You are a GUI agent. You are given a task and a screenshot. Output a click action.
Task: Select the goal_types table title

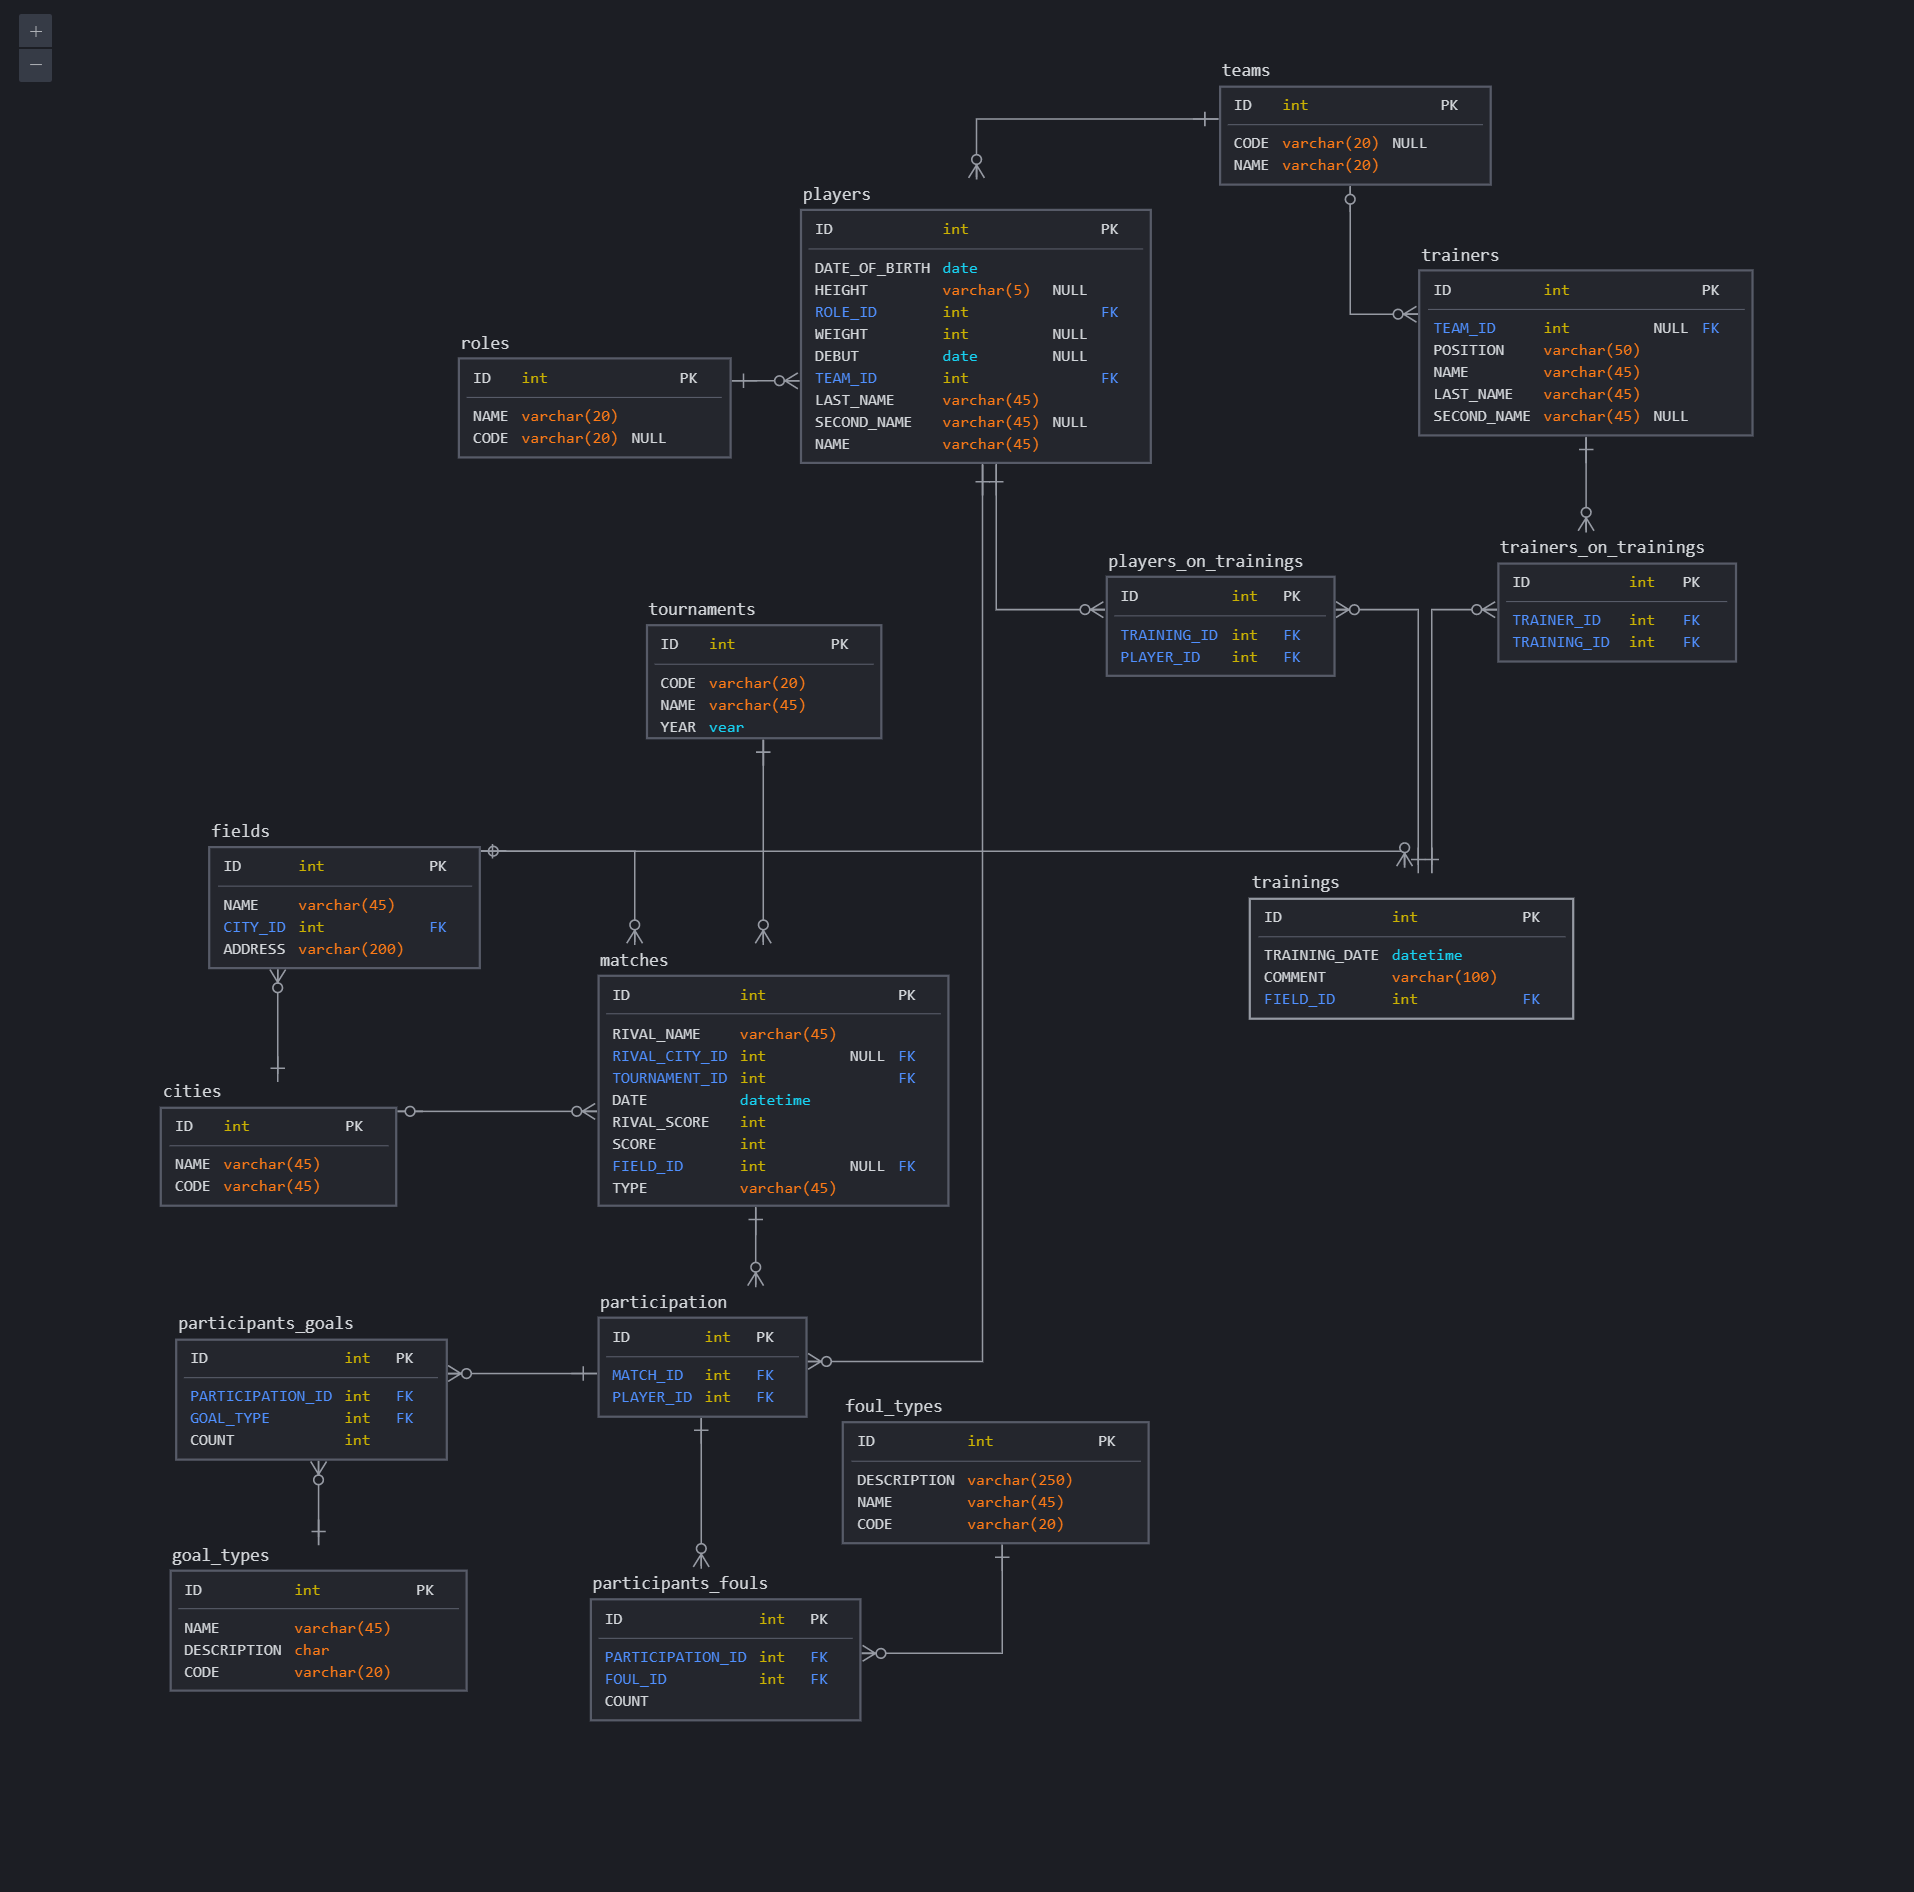tap(220, 1555)
